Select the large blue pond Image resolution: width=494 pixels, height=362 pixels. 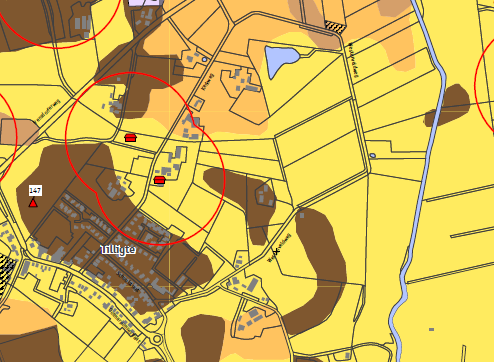tap(280, 60)
